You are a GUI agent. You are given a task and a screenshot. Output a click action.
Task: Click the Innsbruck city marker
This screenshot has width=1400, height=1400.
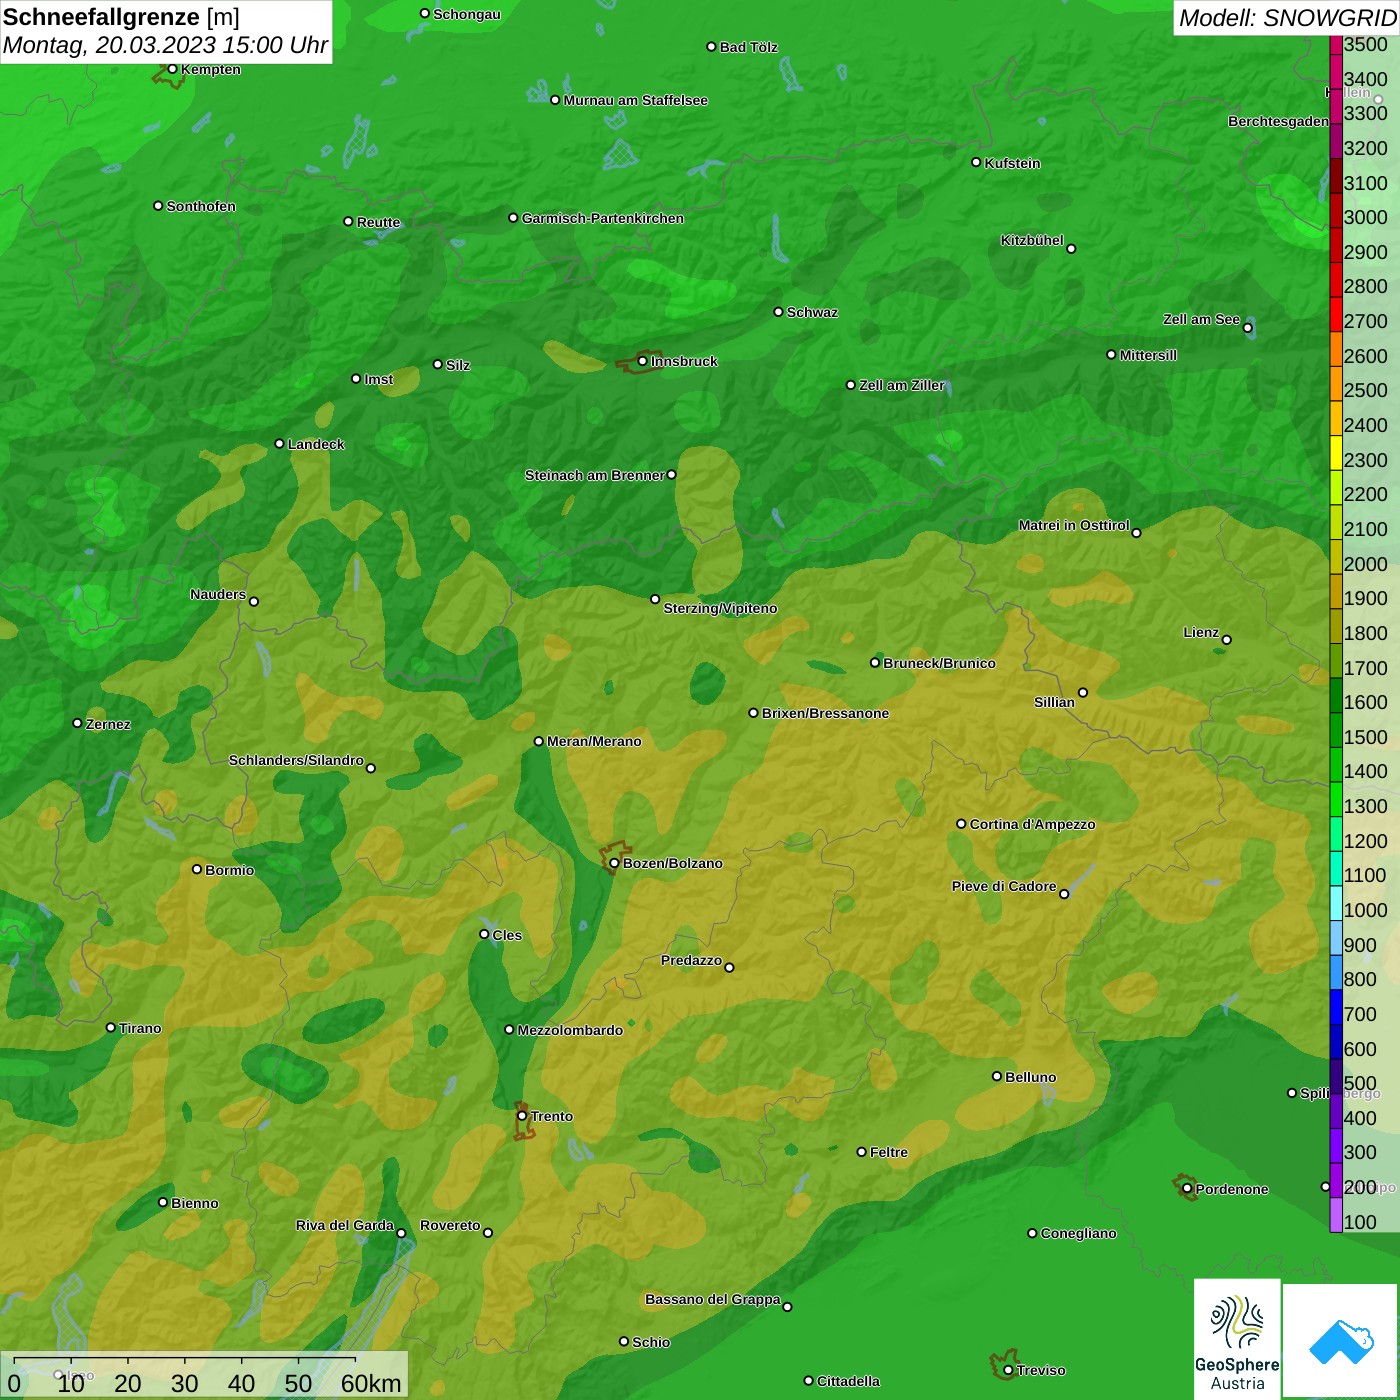coord(643,361)
